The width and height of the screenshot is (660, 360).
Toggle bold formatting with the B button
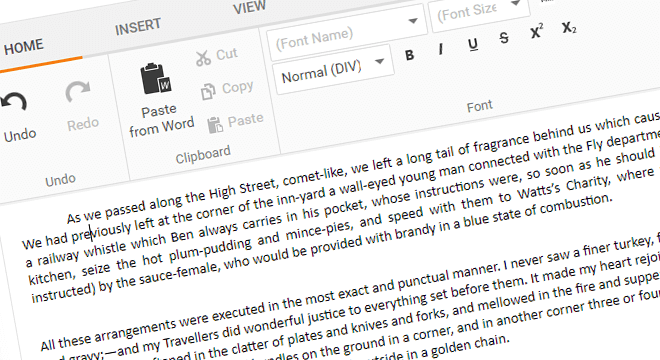(x=409, y=55)
